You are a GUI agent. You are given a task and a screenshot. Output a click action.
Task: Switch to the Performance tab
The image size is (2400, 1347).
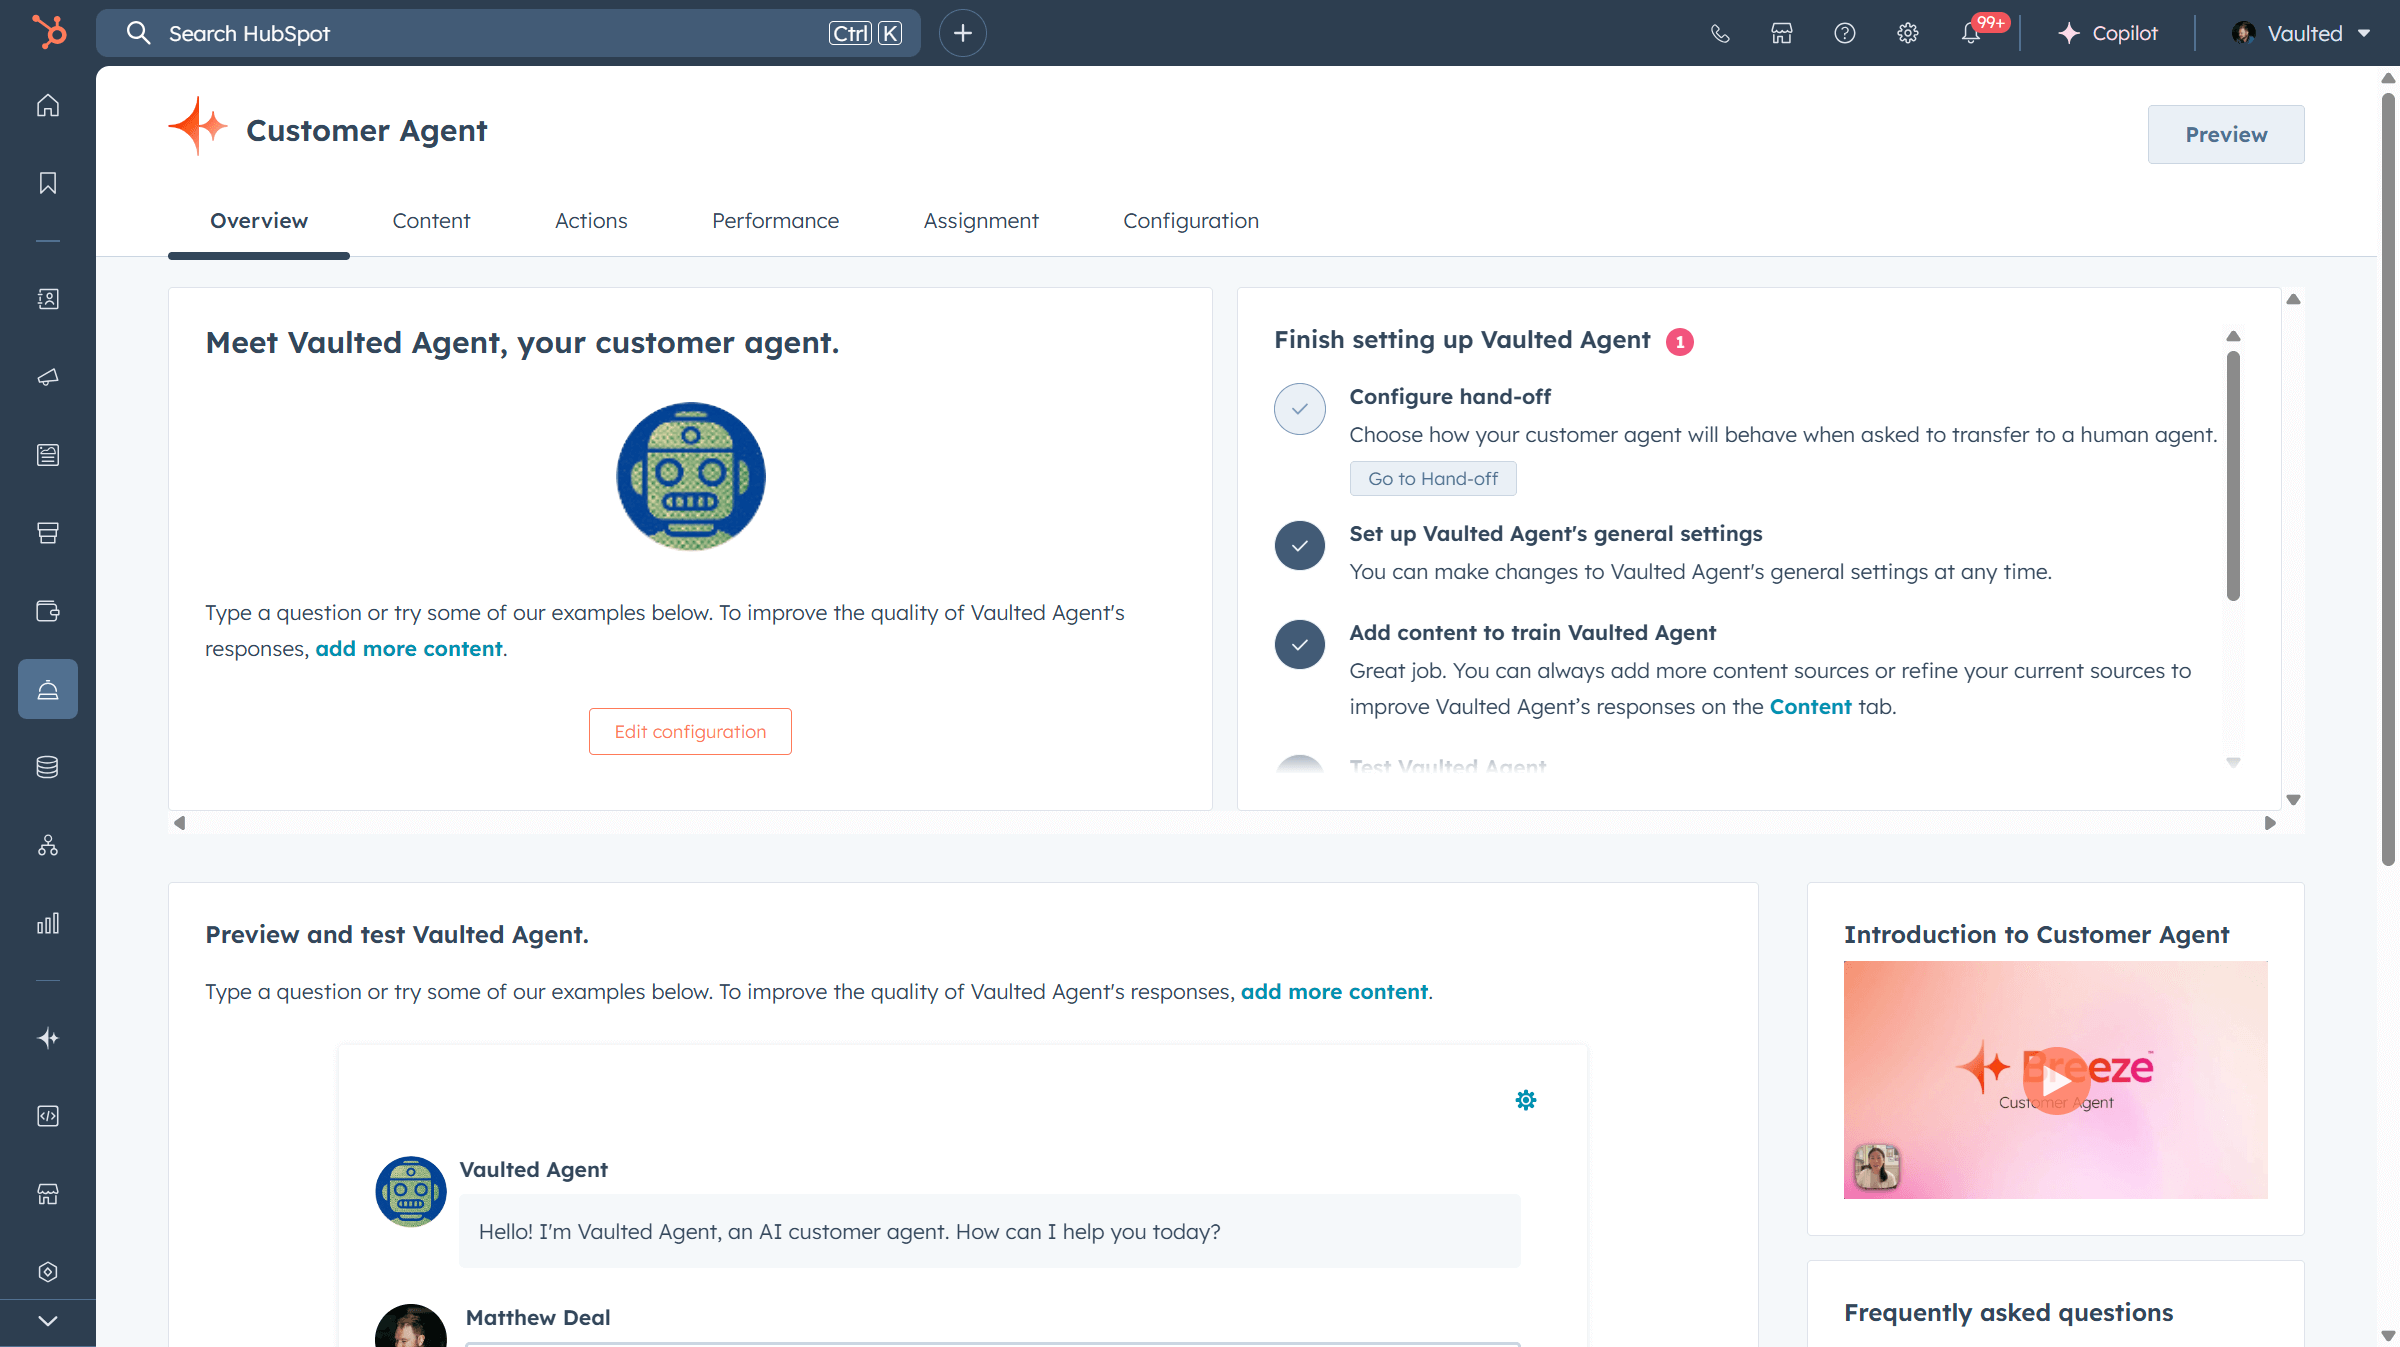coord(775,221)
